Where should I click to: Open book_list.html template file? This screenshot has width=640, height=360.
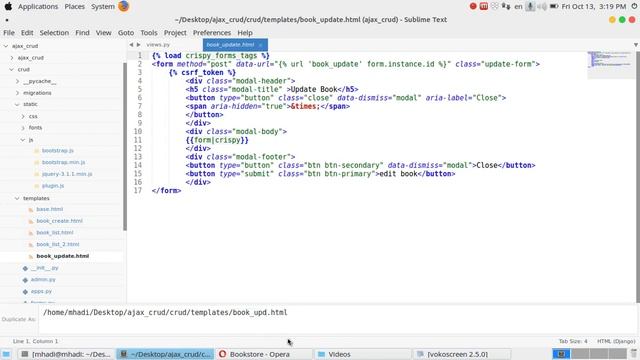tap(55, 233)
